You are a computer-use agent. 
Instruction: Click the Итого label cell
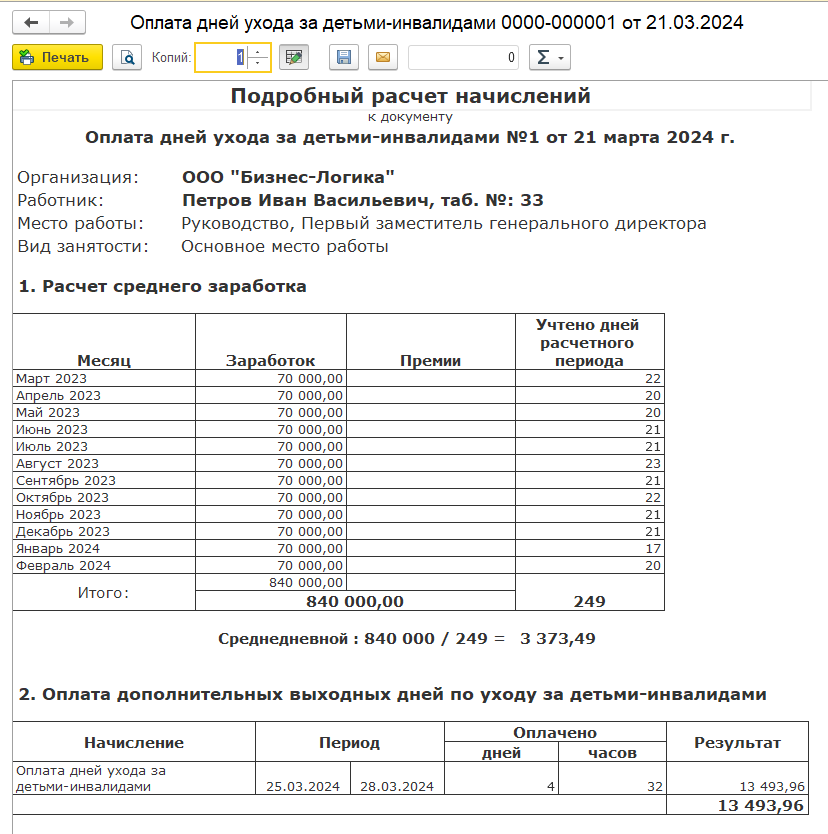coord(104,593)
